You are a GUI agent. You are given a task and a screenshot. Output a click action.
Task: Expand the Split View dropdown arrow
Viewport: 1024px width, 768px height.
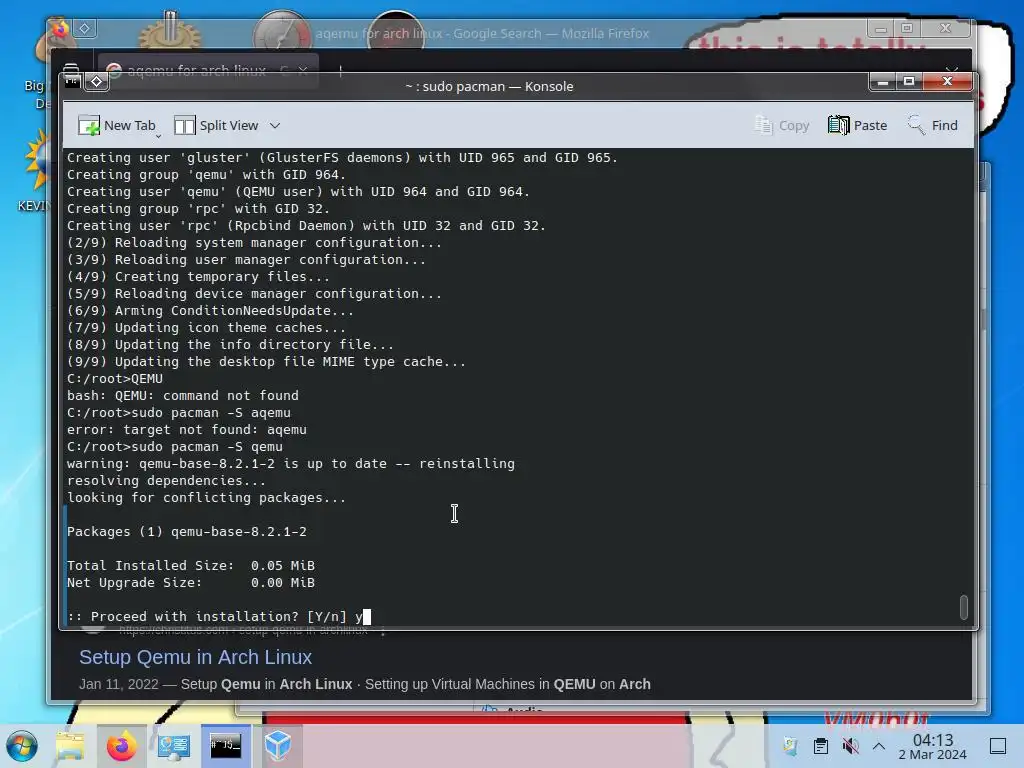[275, 125]
